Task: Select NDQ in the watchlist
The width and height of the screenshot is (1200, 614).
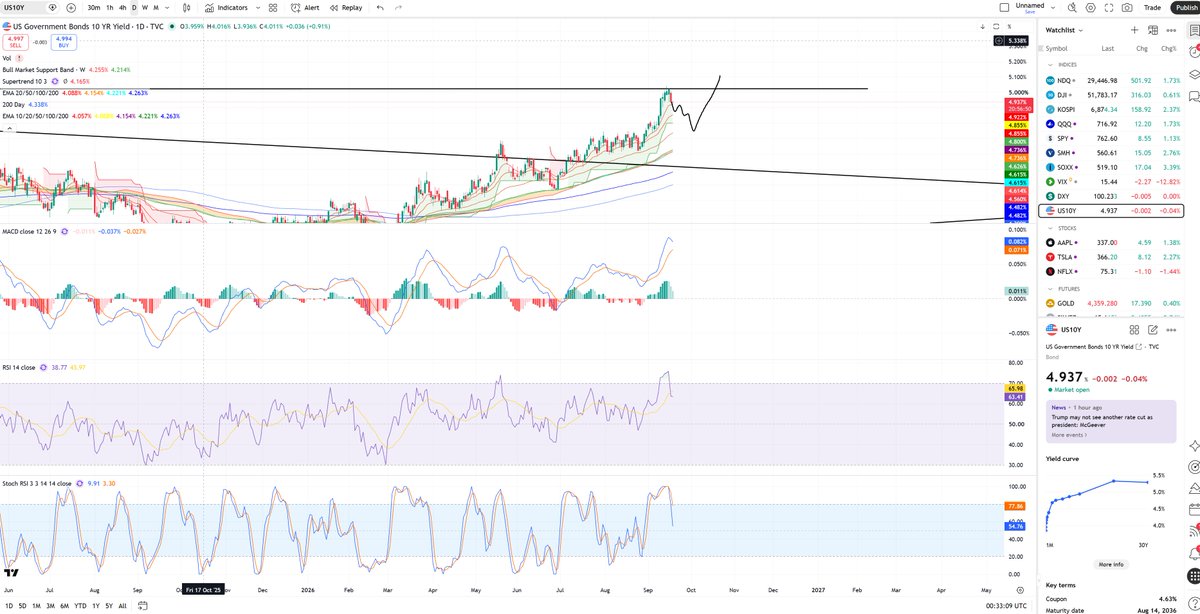Action: (x=1110, y=79)
